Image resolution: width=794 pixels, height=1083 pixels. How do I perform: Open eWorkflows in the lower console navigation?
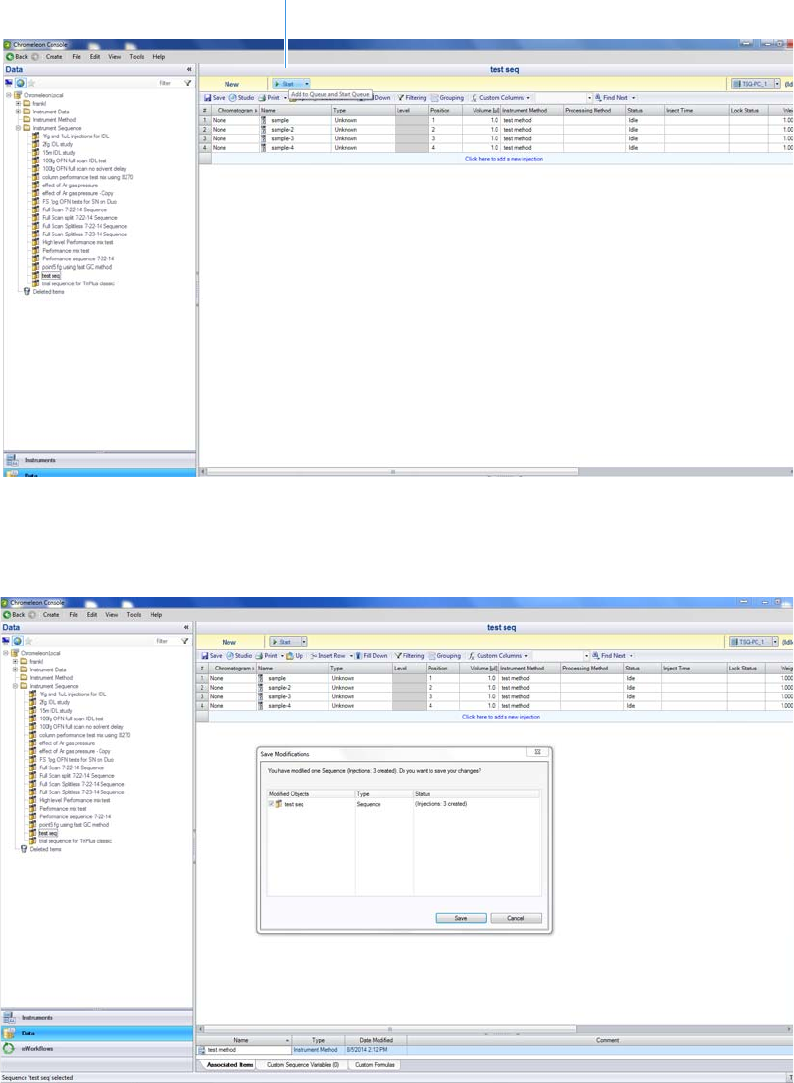click(97, 1048)
